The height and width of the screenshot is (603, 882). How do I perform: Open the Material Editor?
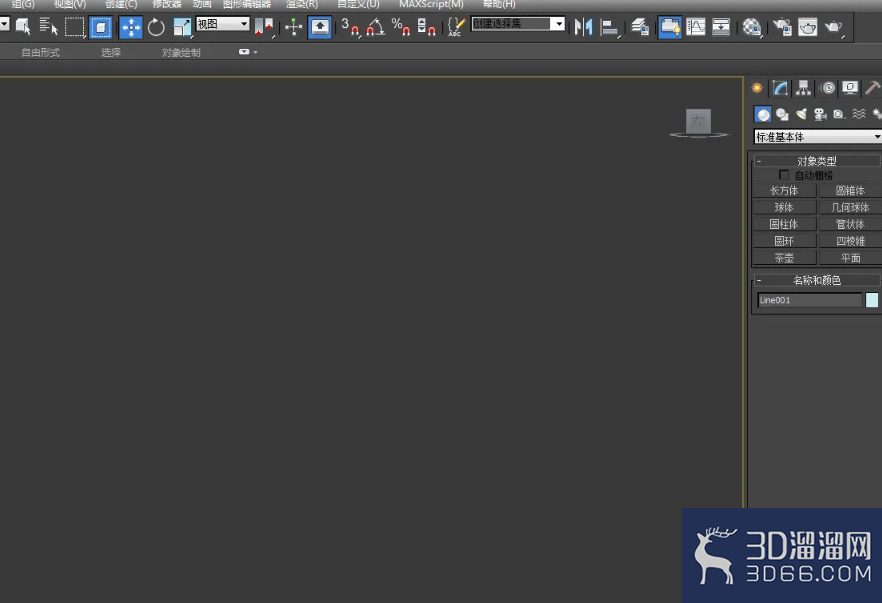[752, 26]
